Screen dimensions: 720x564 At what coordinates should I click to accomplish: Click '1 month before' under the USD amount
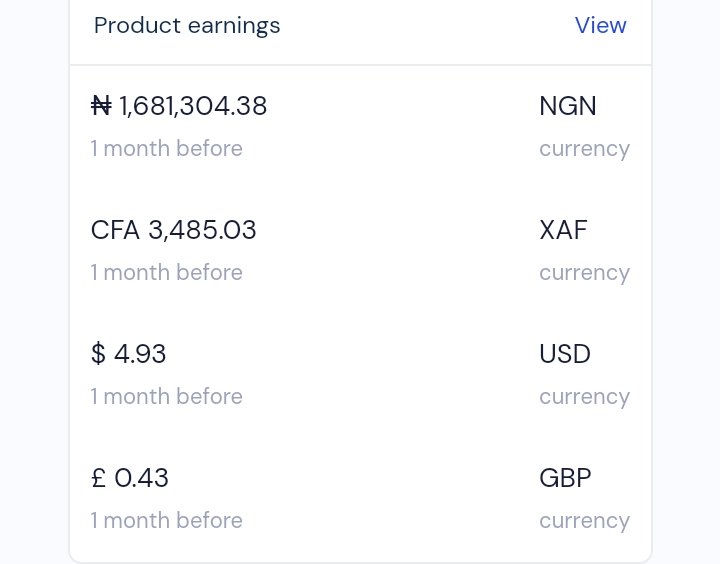coord(167,396)
